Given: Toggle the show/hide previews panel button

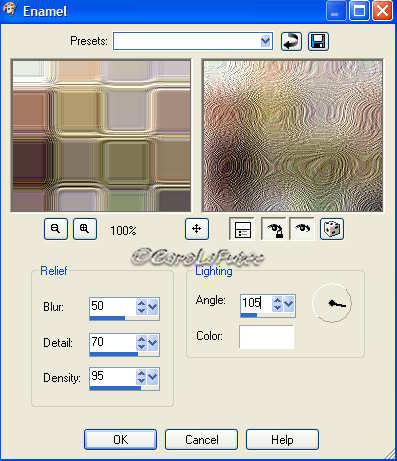Looking at the screenshot, I should (x=242, y=229).
